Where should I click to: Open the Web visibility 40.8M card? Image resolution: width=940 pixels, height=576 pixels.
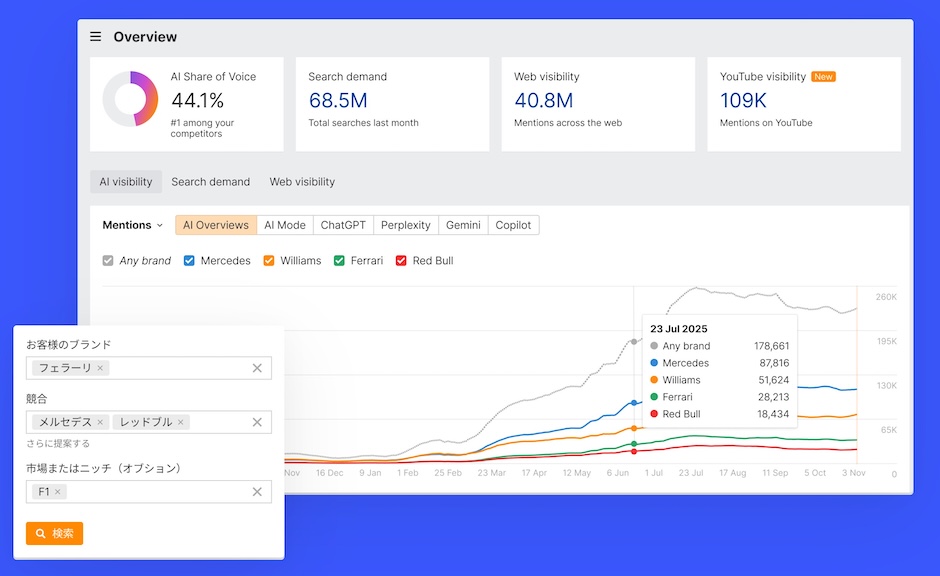(598, 104)
